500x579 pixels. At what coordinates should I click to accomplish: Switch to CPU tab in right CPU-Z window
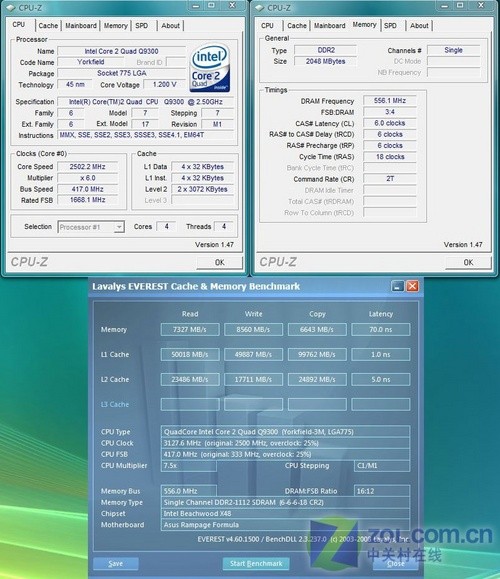(x=267, y=25)
